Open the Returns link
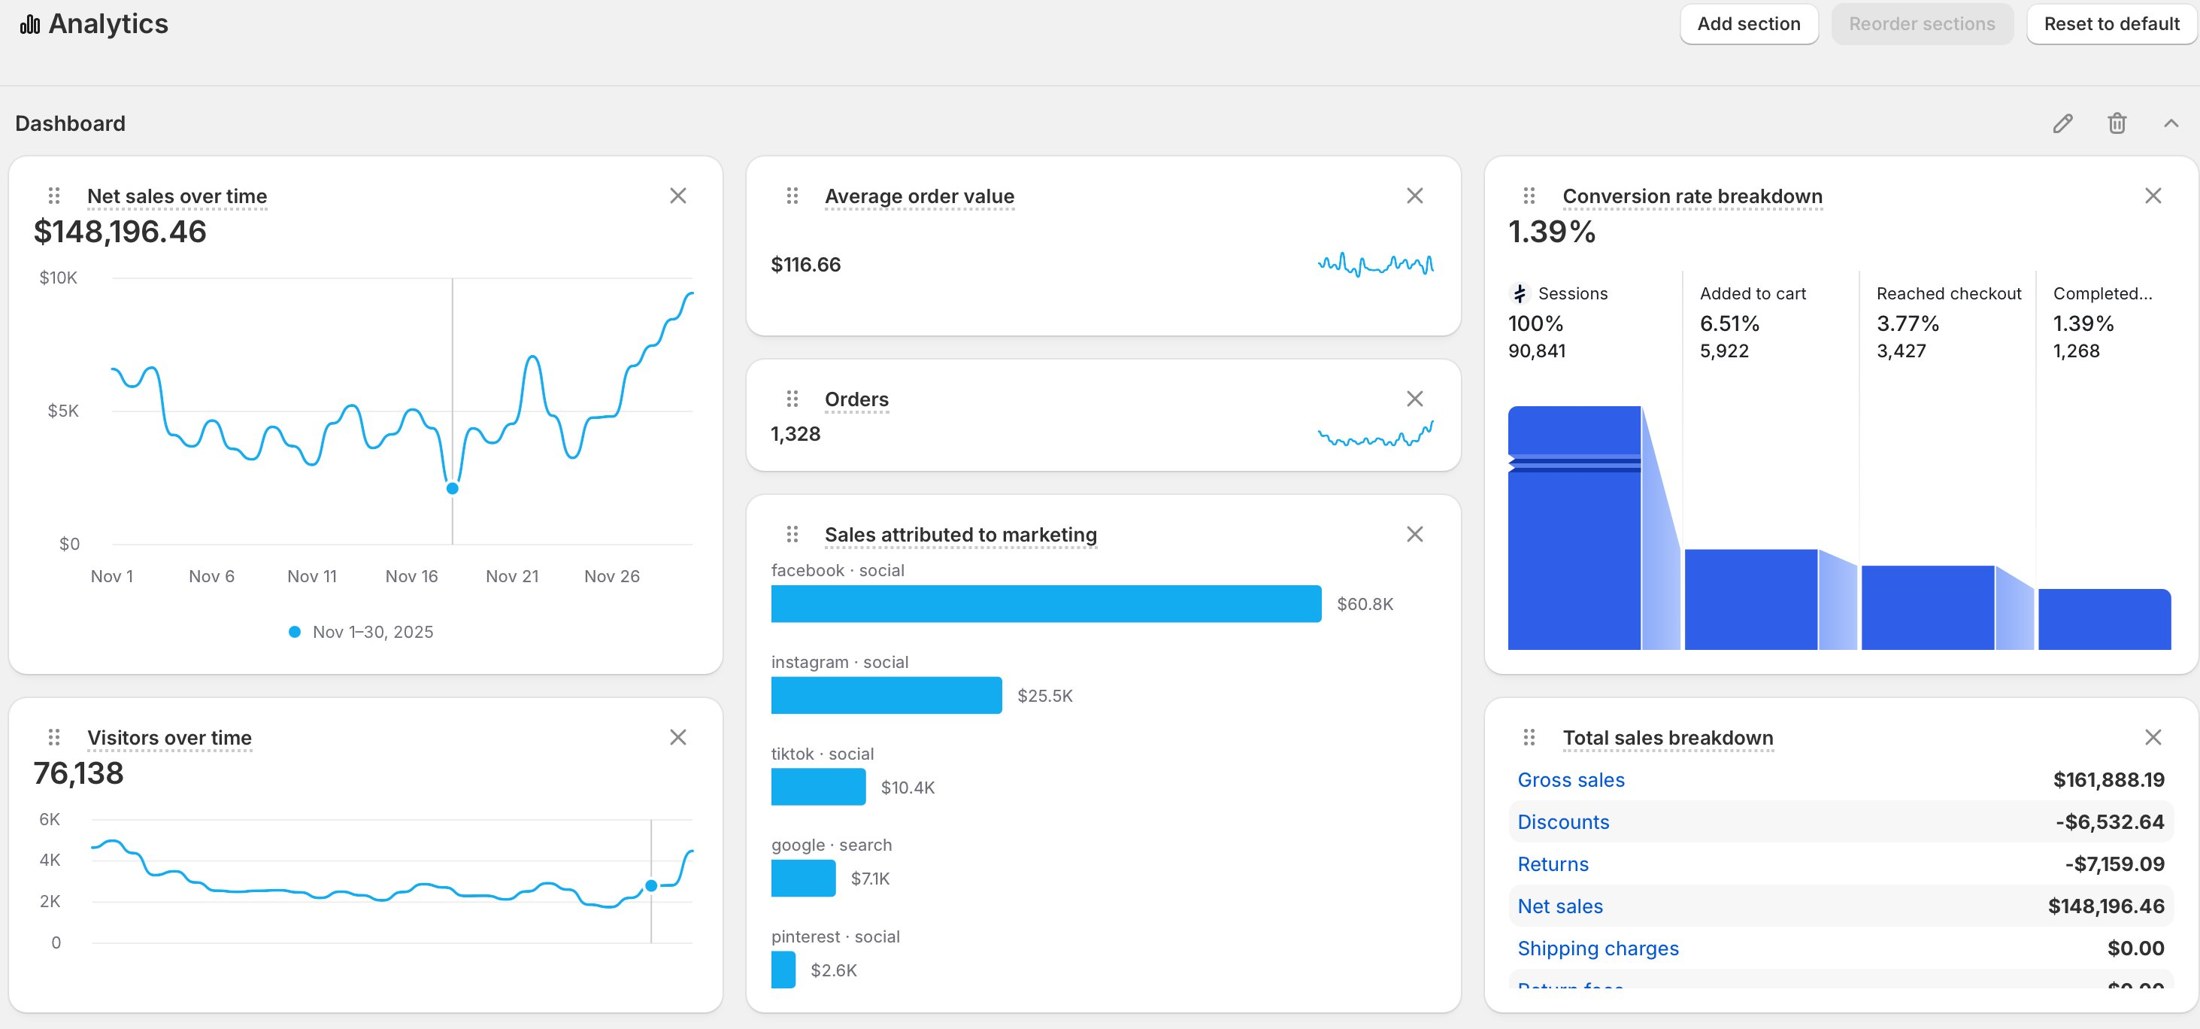The height and width of the screenshot is (1029, 2200). click(x=1552, y=864)
